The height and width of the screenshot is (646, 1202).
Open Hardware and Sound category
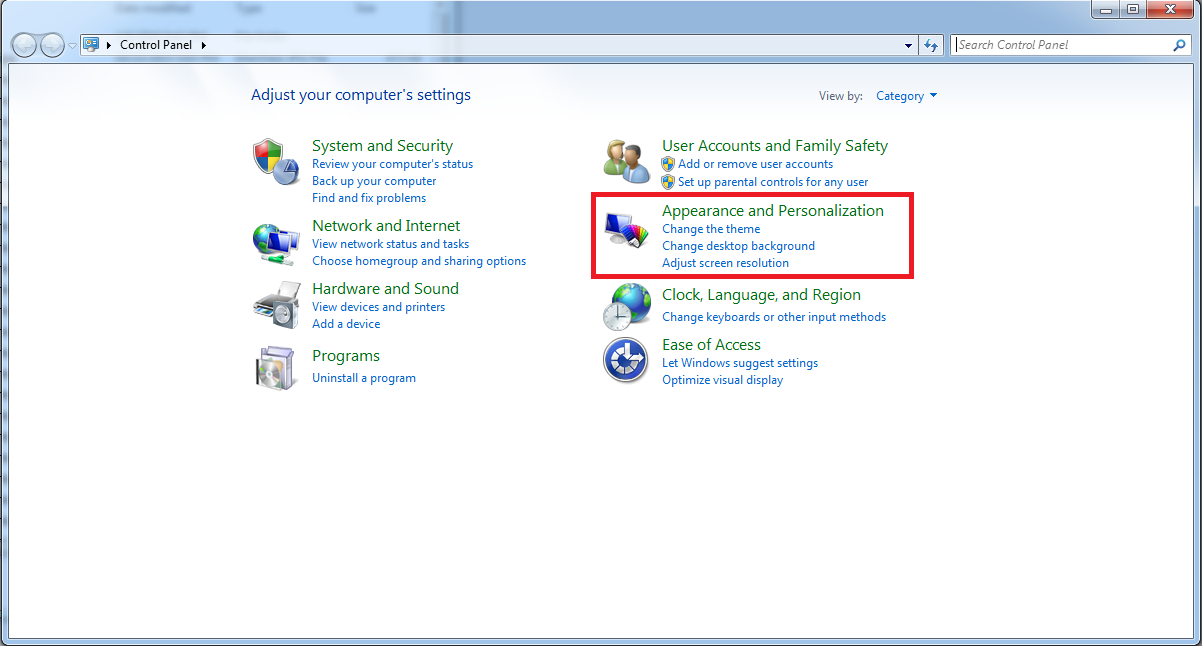coord(385,289)
